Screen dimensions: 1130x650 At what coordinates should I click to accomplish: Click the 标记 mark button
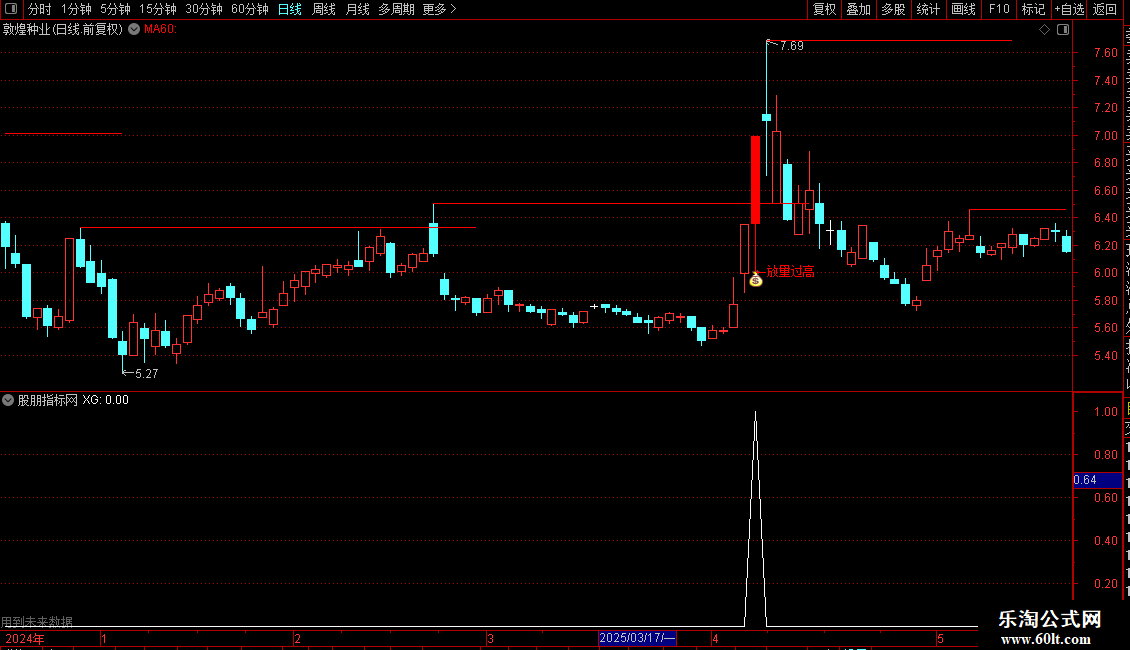(1033, 9)
